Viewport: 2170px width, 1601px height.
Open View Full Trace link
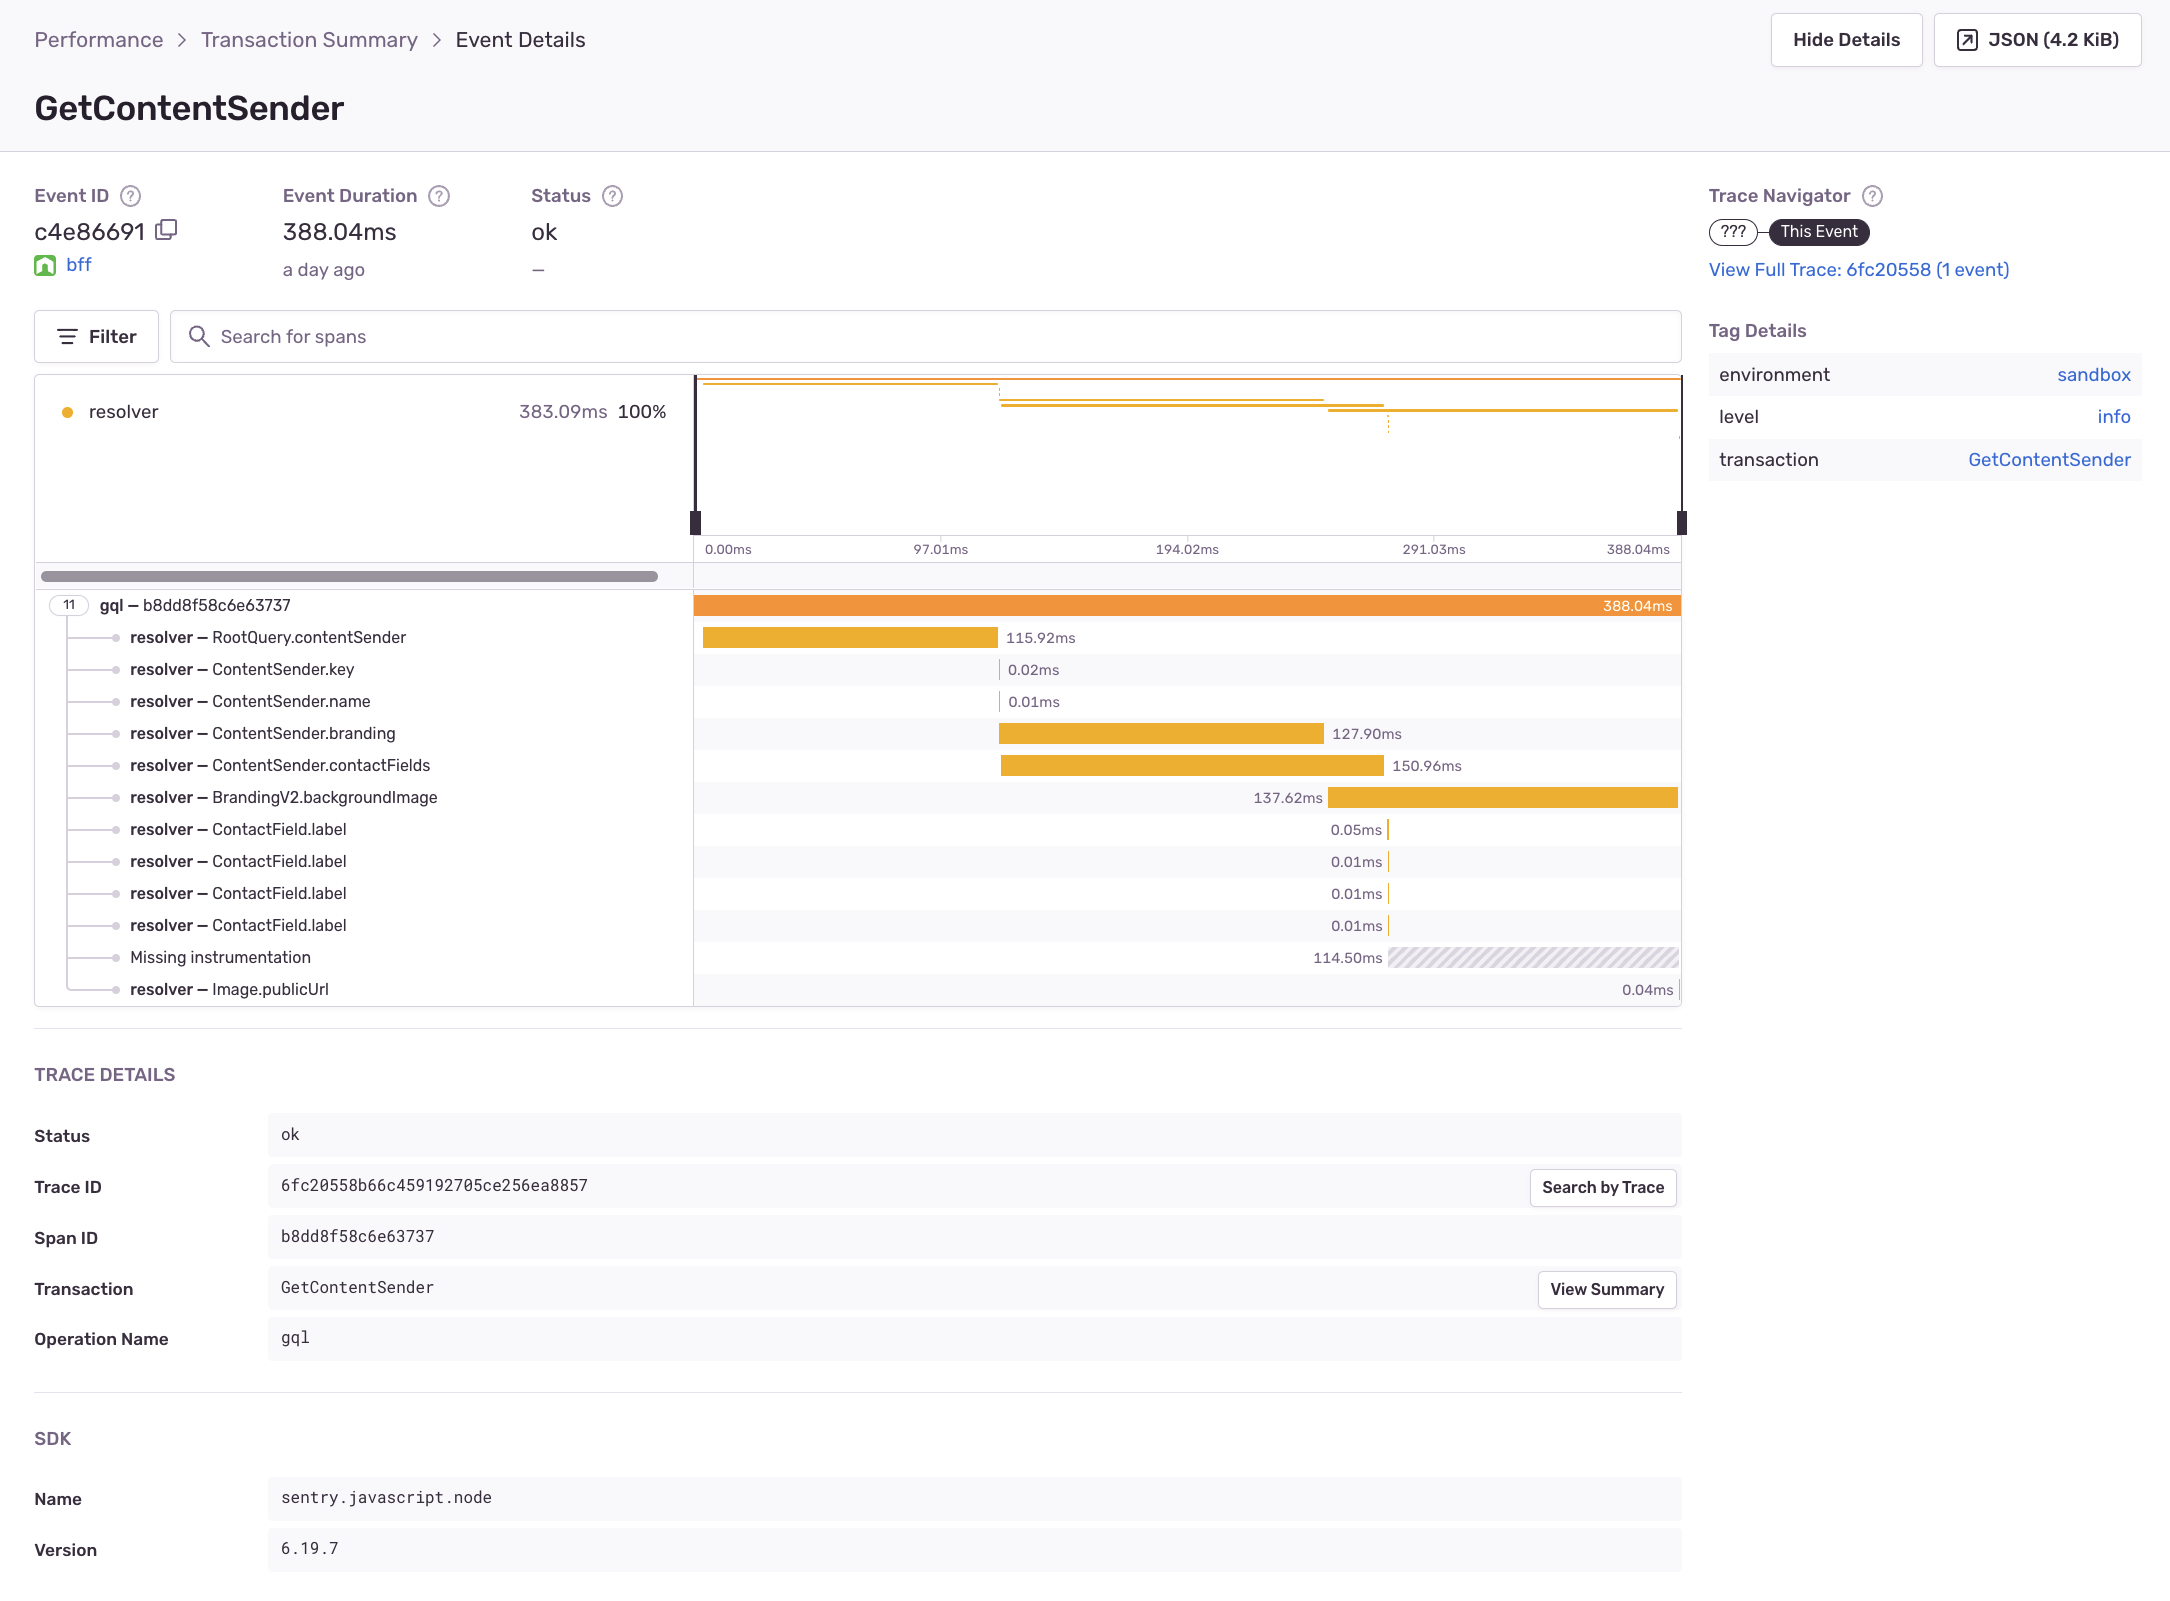(1858, 270)
